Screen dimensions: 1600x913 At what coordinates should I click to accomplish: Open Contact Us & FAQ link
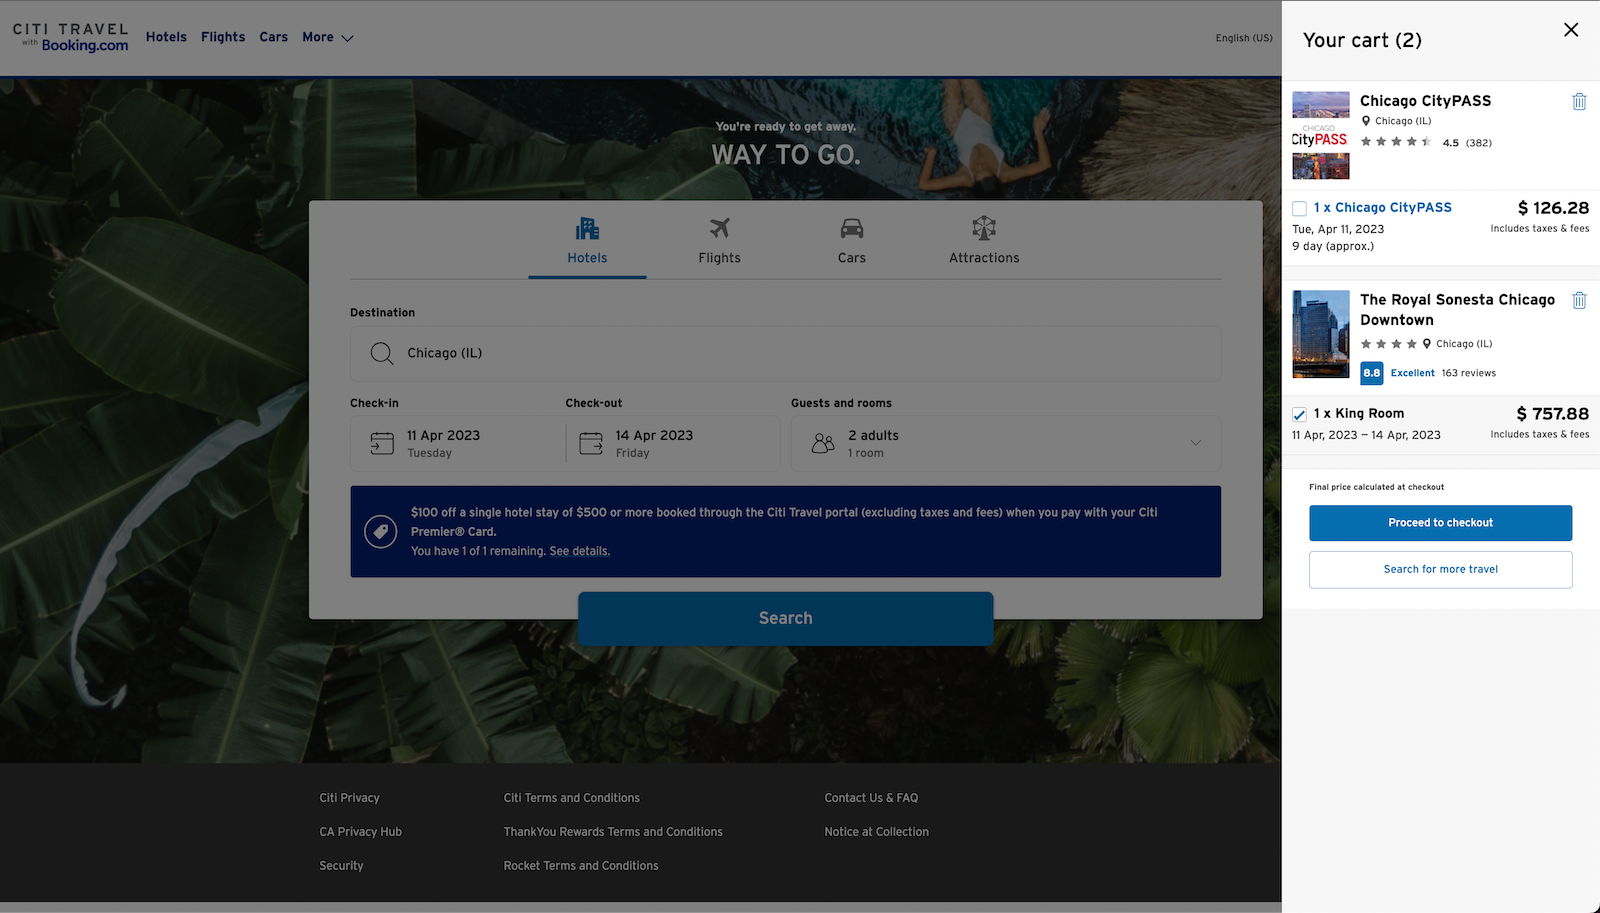pos(871,798)
